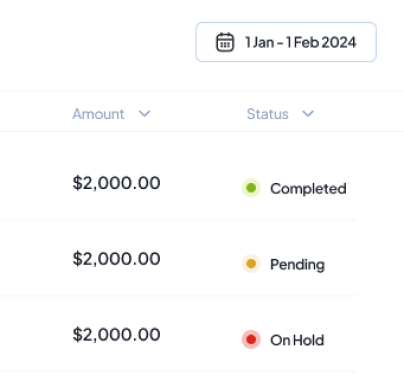Select the Completed status label
The height and width of the screenshot is (382, 404).
click(308, 189)
